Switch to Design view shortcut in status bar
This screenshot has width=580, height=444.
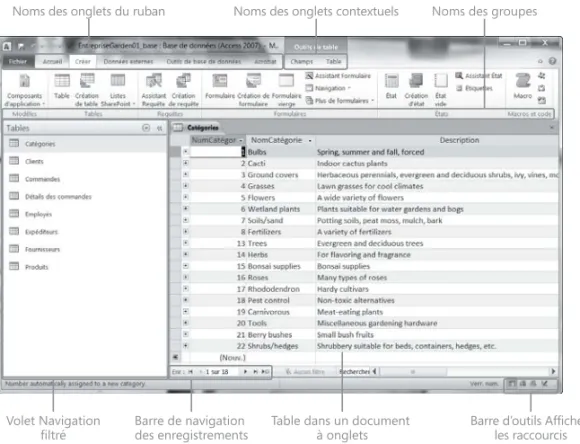pyautogui.click(x=544, y=384)
